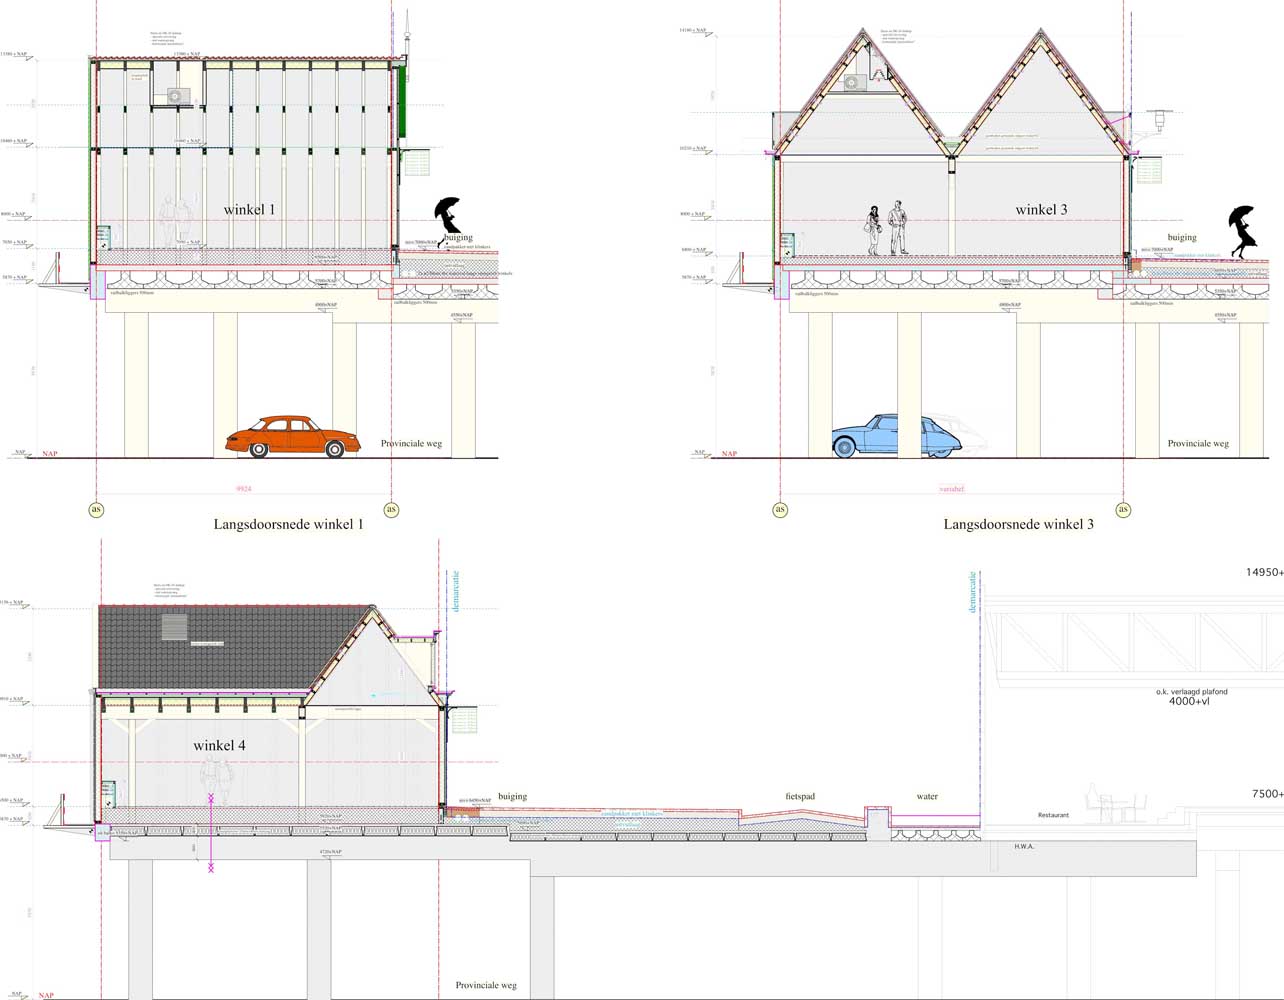The image size is (1284, 1000).
Task: Select the 'fietspad' label
Action: pos(800,796)
